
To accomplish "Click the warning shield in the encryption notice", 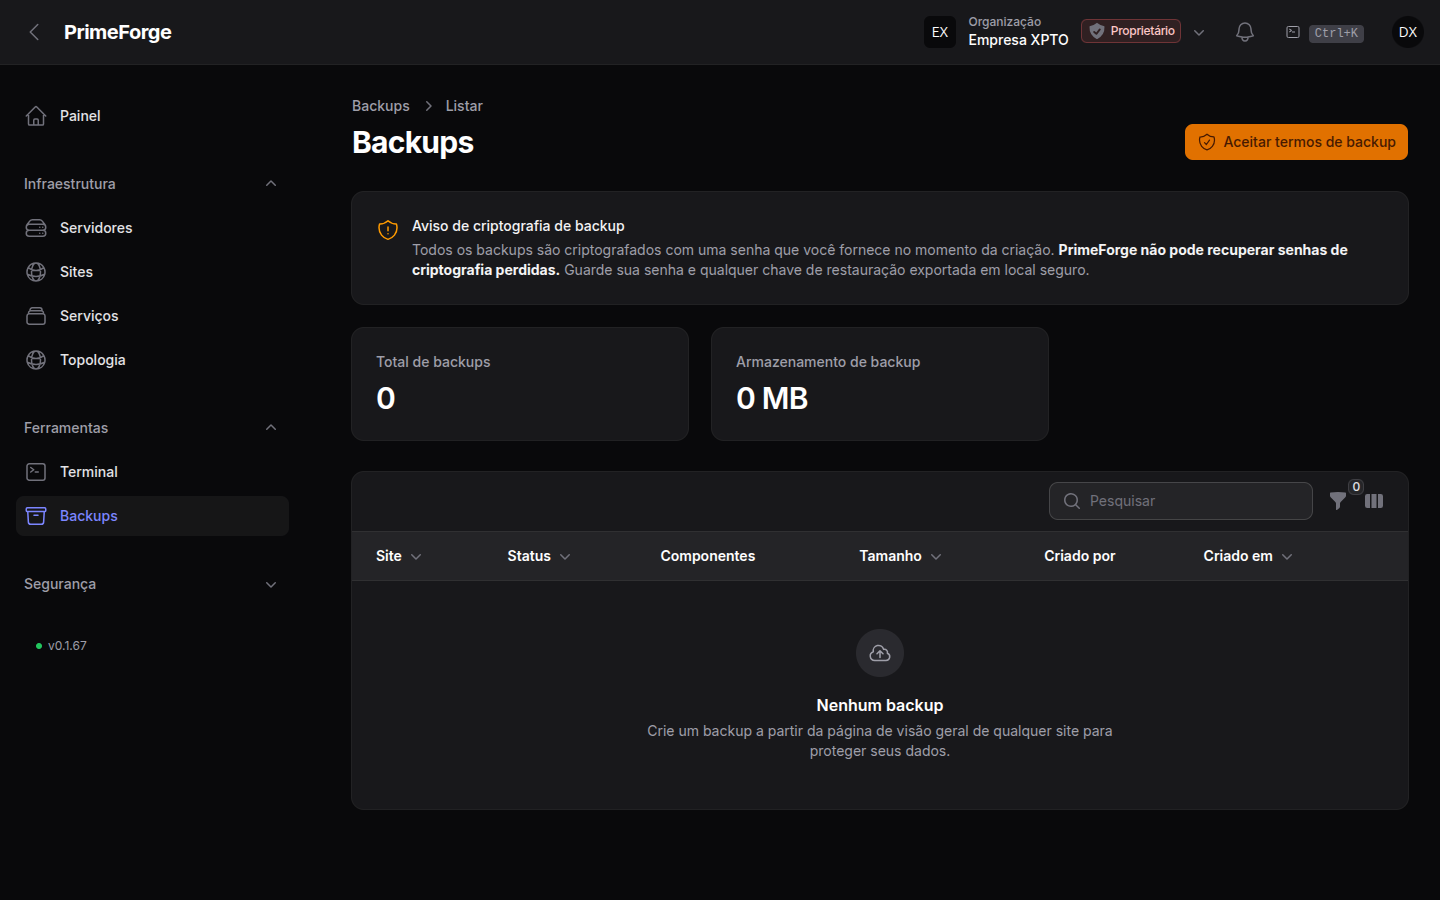I will [388, 230].
